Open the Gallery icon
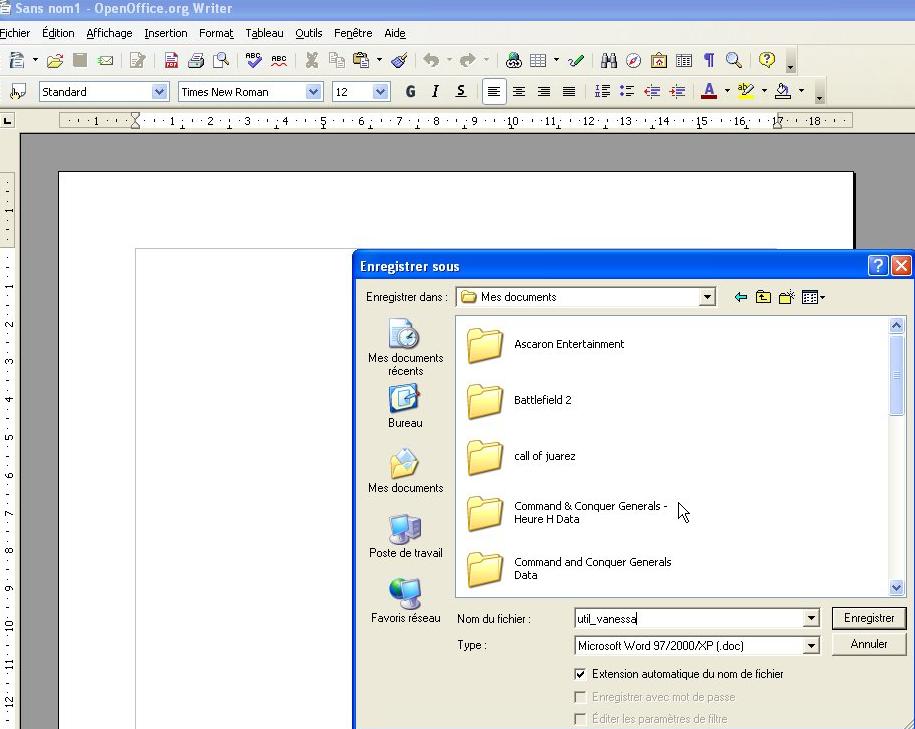The height and width of the screenshot is (729, 915). tap(659, 60)
